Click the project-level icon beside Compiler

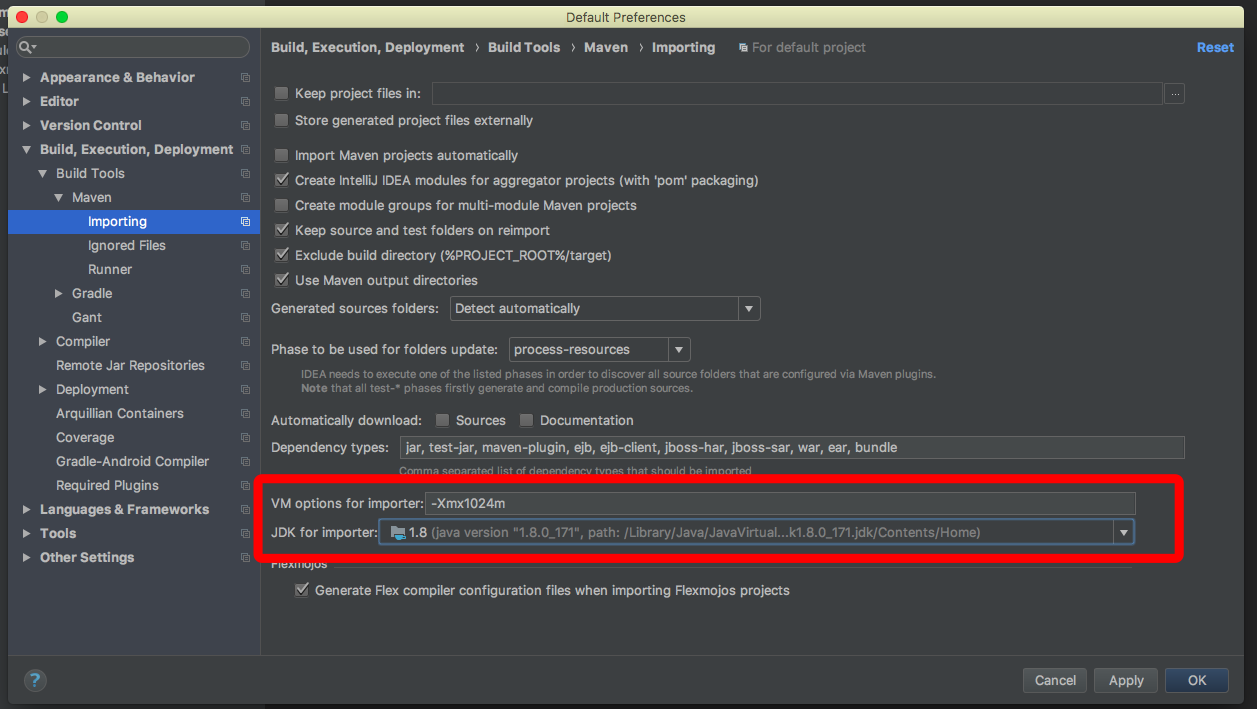tap(245, 342)
